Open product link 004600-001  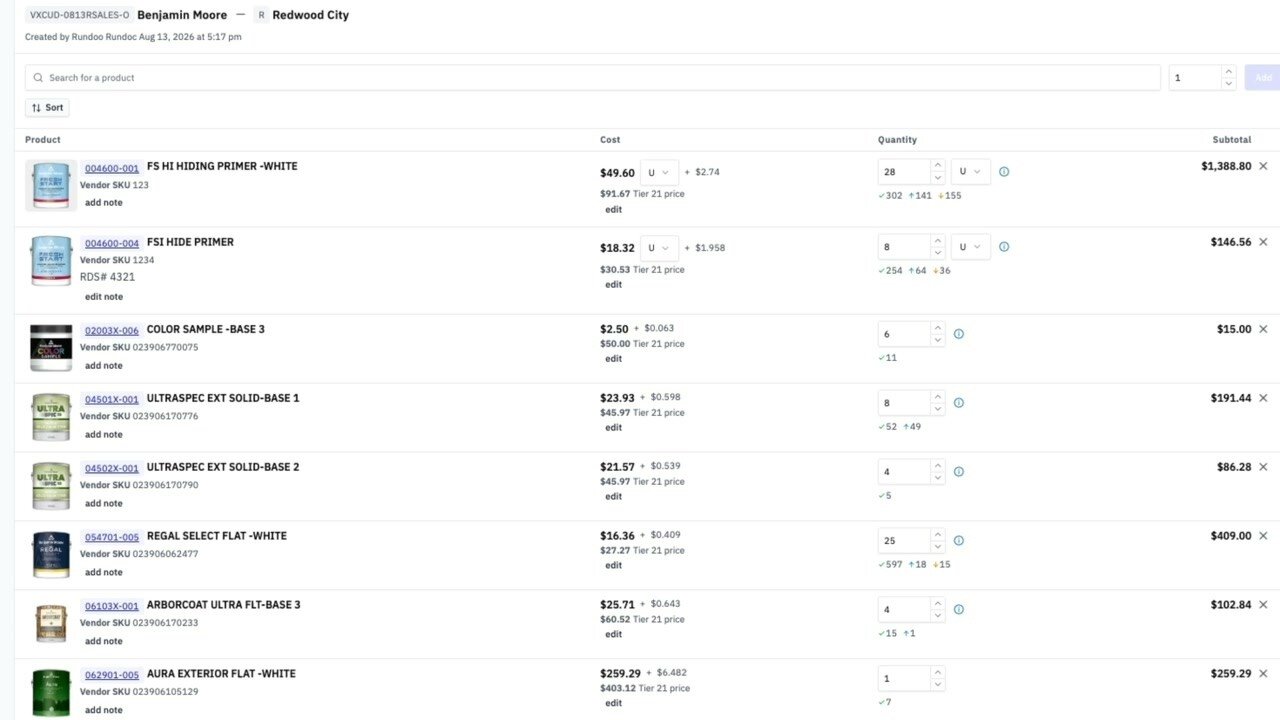coord(112,168)
